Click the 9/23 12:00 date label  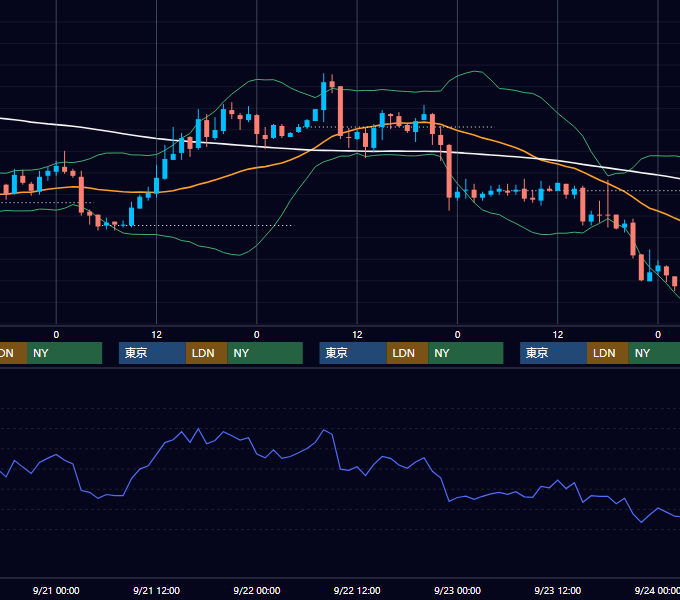(558, 590)
